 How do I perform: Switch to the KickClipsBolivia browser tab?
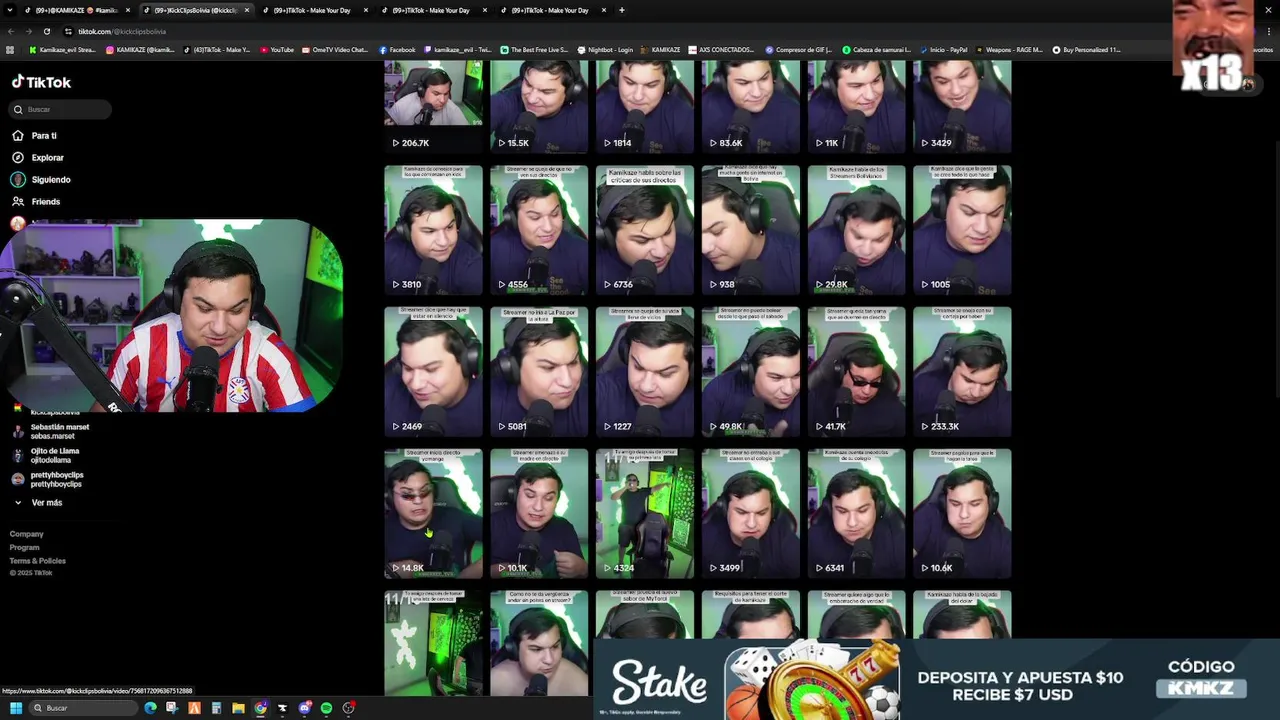click(194, 10)
